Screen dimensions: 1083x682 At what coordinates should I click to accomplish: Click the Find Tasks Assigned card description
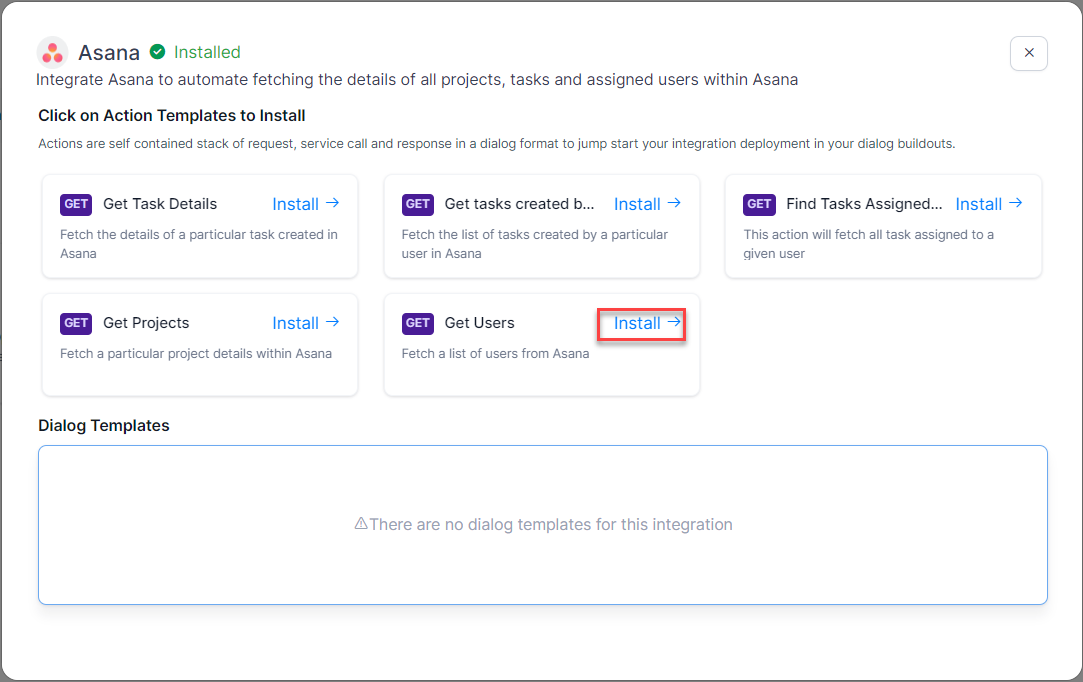point(868,244)
